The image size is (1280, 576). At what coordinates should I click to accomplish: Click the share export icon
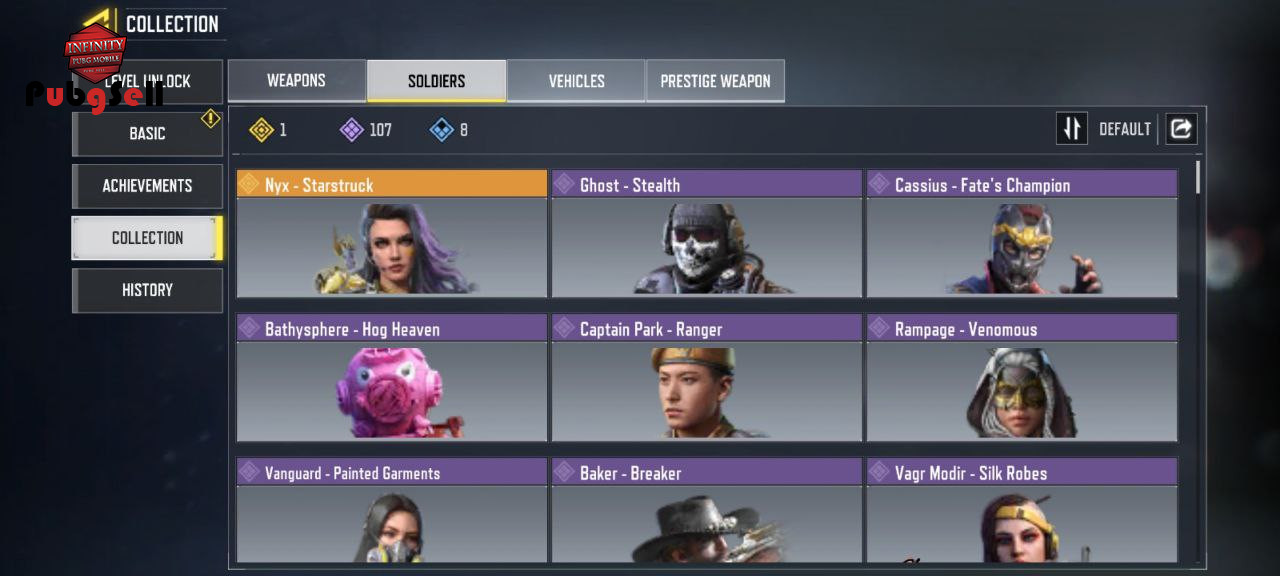tap(1181, 128)
